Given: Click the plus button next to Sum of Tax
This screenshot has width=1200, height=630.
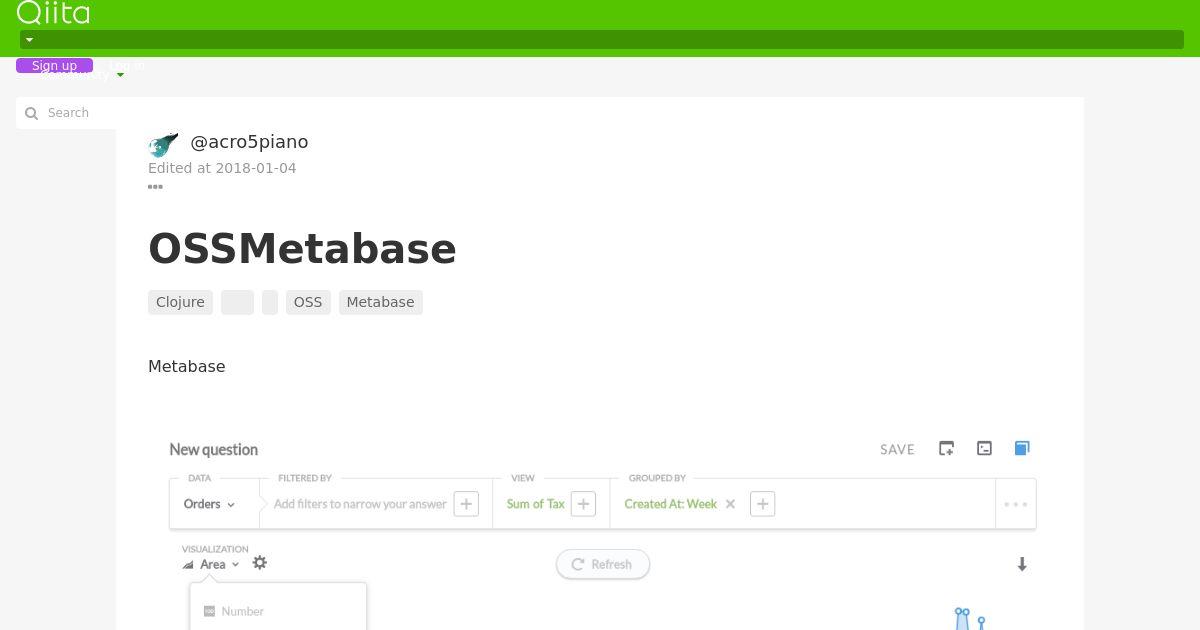Looking at the screenshot, I should tap(584, 504).
